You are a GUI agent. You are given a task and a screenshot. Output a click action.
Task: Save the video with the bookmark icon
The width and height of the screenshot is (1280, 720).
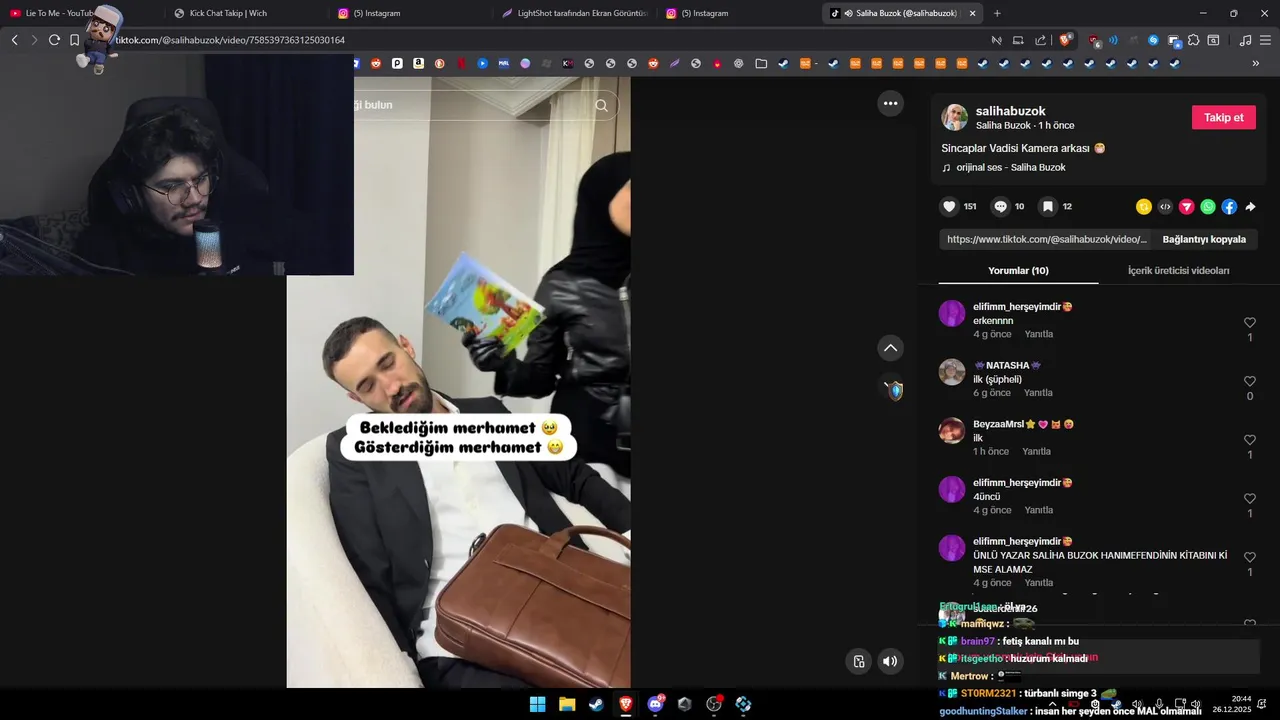click(1047, 207)
